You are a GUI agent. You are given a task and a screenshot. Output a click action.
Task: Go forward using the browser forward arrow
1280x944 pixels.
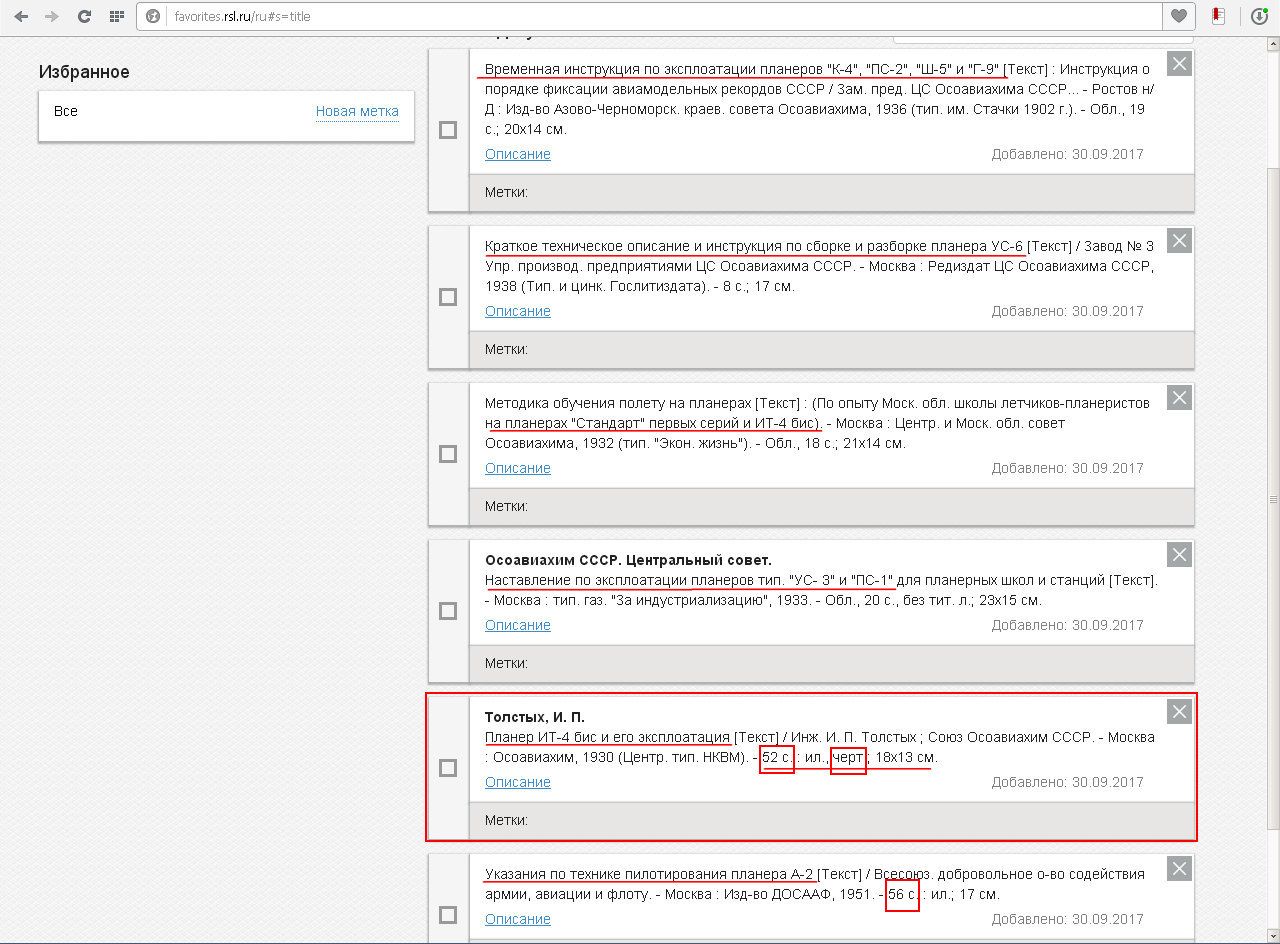click(x=52, y=16)
